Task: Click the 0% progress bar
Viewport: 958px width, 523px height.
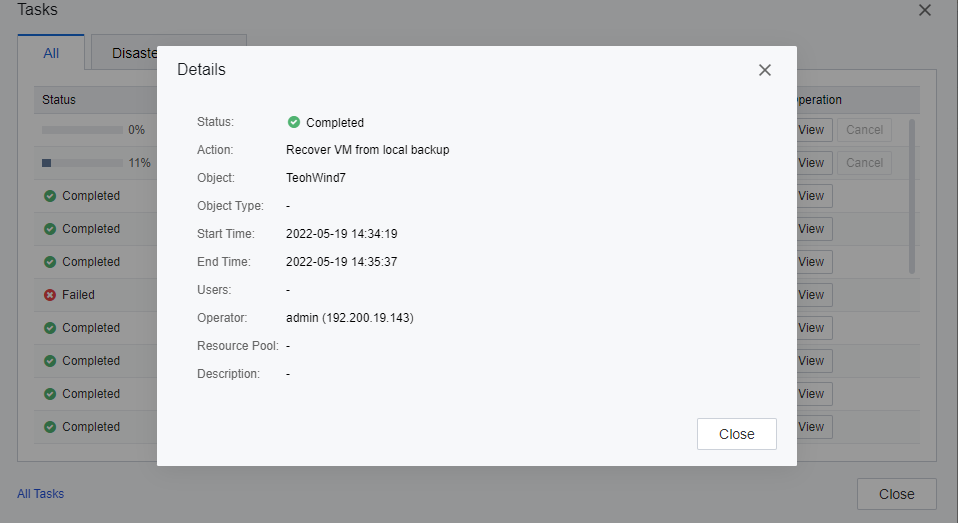Action: 82,130
